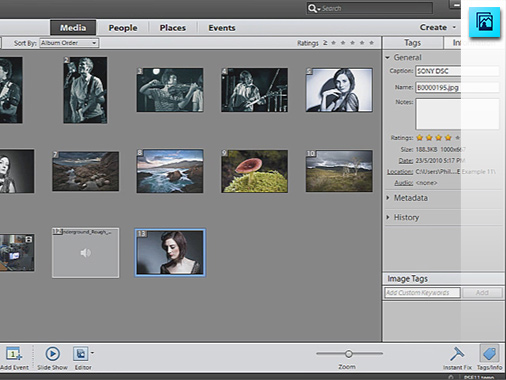Click the Caption field SONY DSC
Screen dimensions: 506x380
click(457, 71)
